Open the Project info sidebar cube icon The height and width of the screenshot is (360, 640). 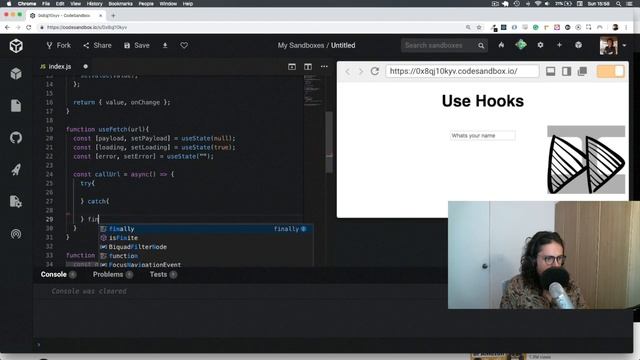click(16, 74)
